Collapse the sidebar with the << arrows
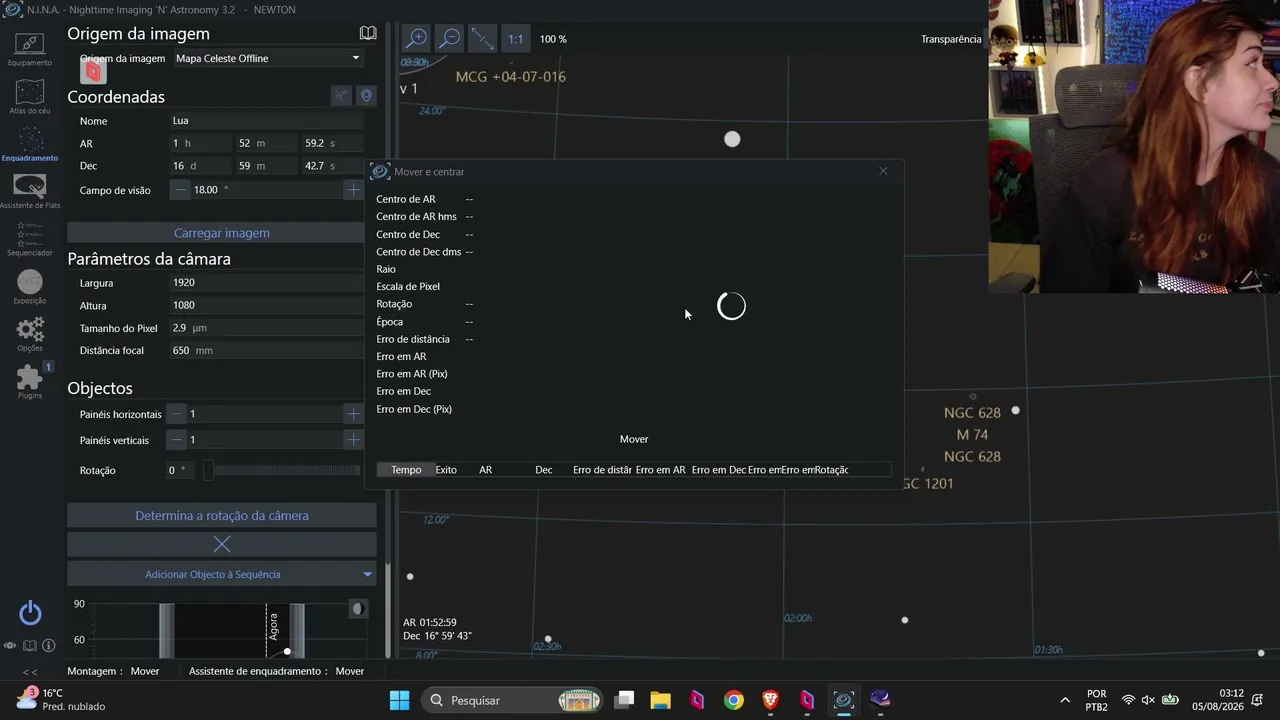This screenshot has height=720, width=1280. (30, 672)
